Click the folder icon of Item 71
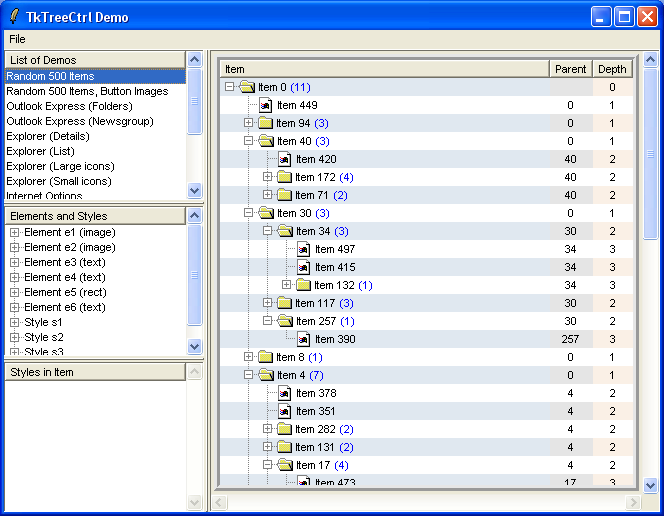Image resolution: width=664 pixels, height=516 pixels. point(285,195)
